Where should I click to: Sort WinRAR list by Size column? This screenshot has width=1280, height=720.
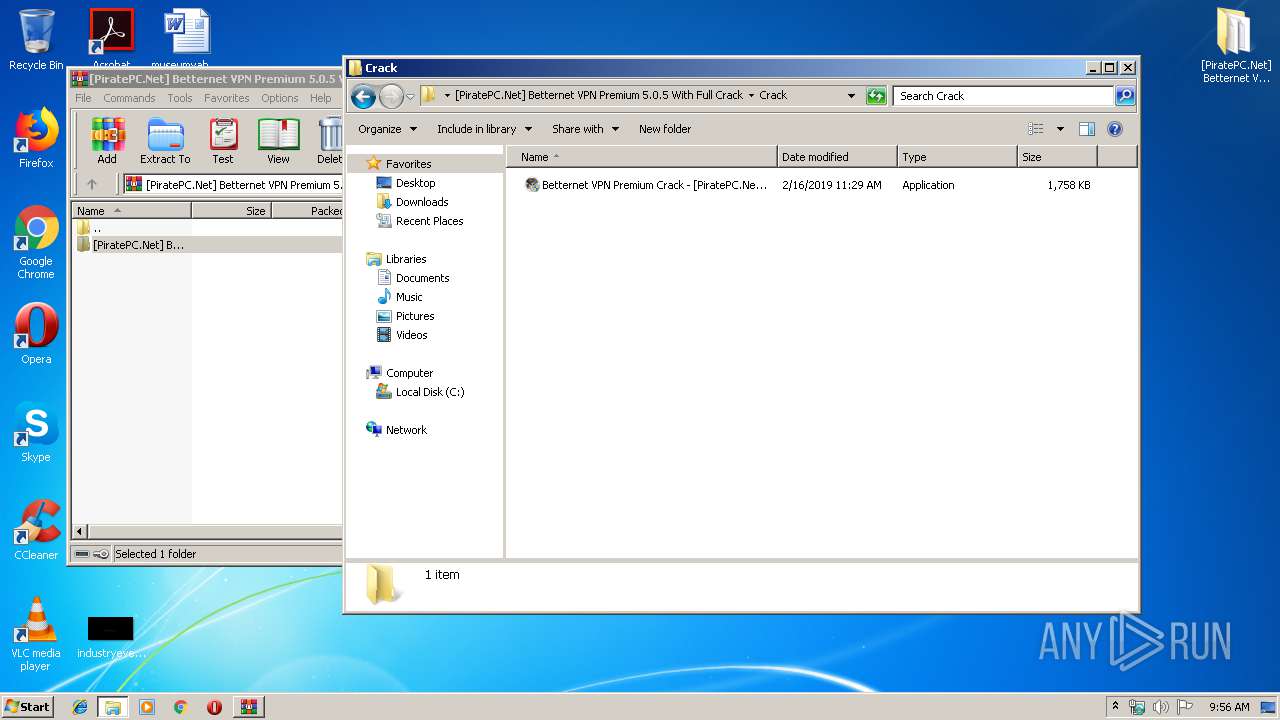(x=231, y=211)
